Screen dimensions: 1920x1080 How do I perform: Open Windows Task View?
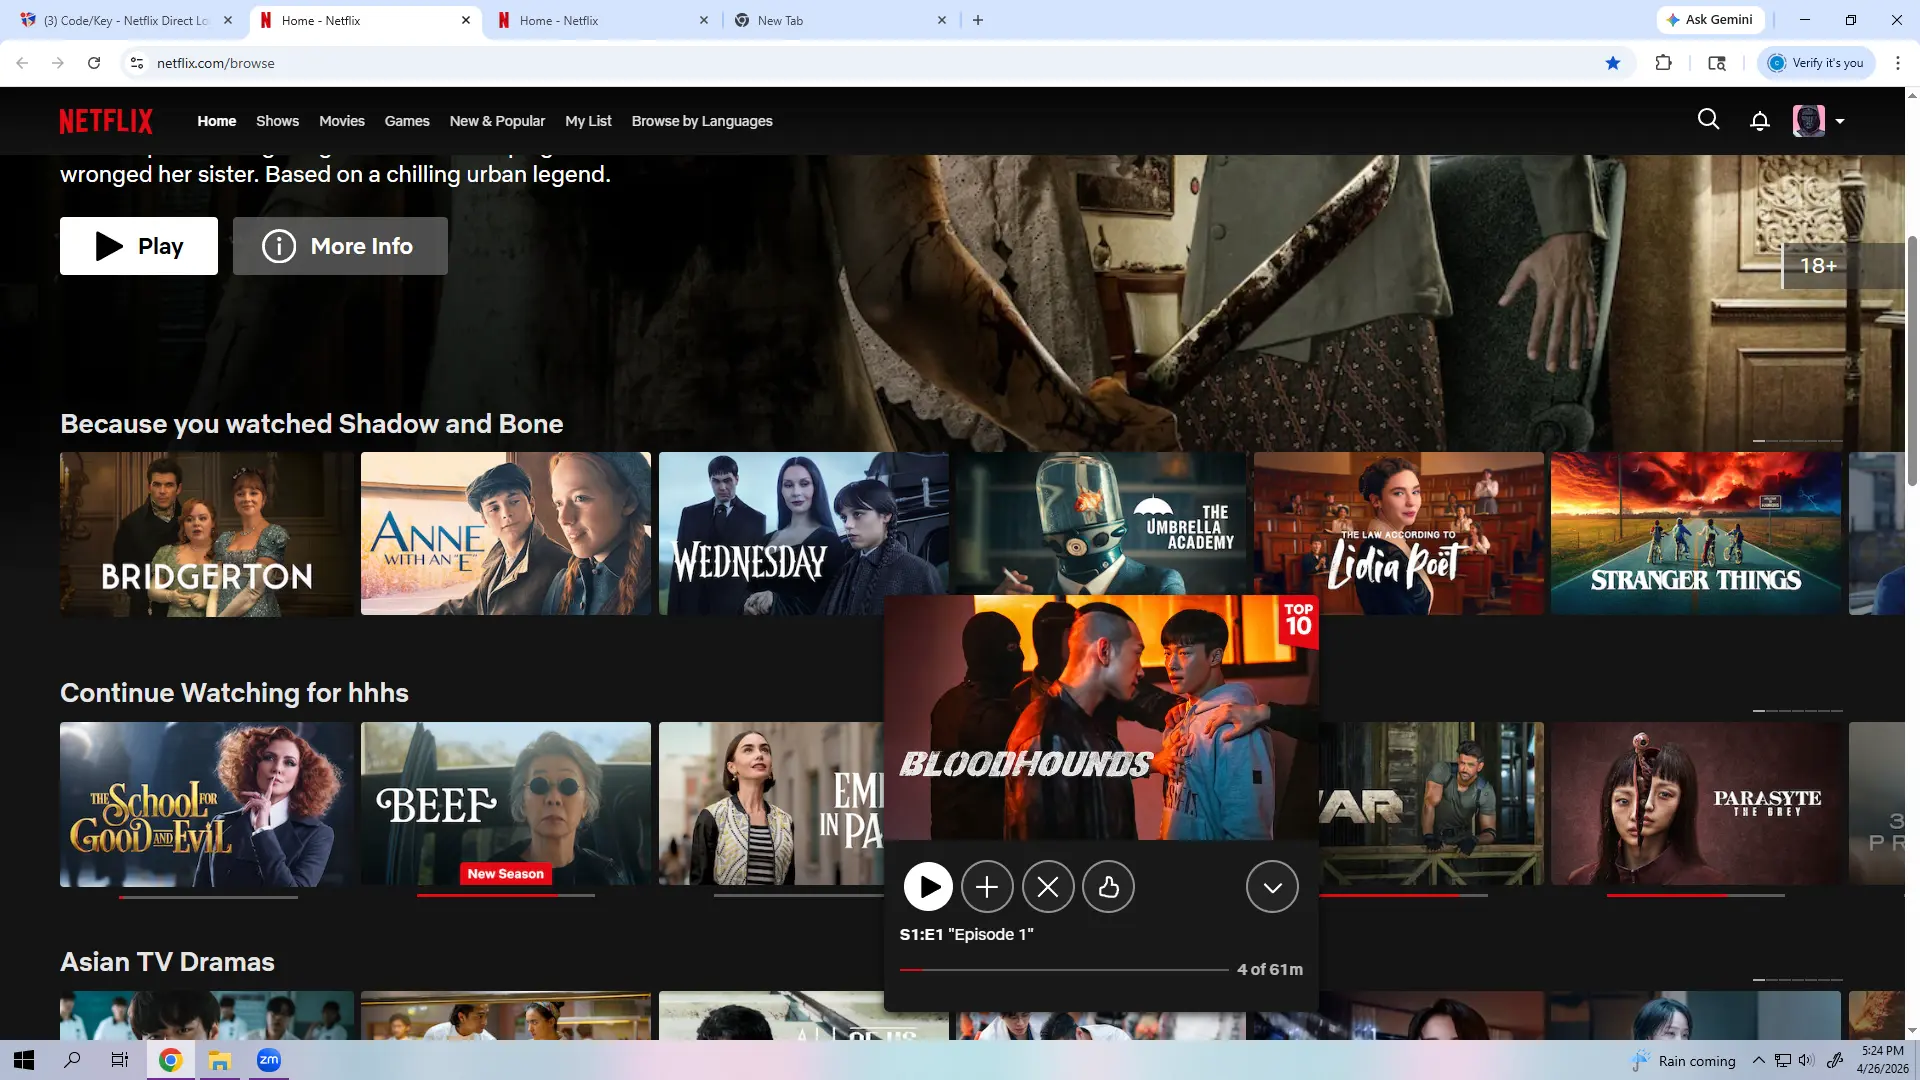point(120,1060)
